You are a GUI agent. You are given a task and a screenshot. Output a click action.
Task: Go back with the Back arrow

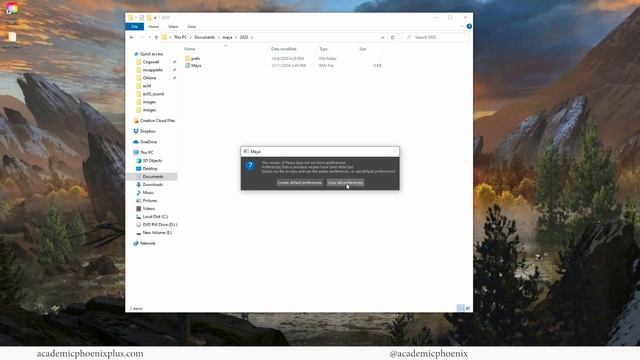131,37
